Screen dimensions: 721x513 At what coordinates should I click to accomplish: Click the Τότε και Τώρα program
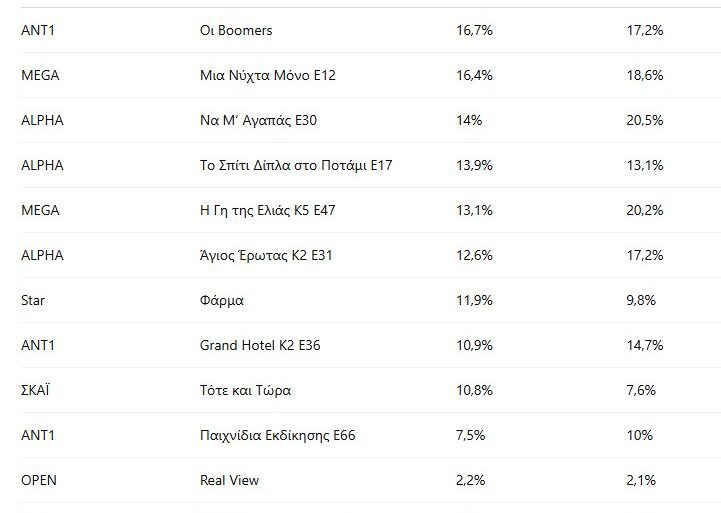(246, 390)
